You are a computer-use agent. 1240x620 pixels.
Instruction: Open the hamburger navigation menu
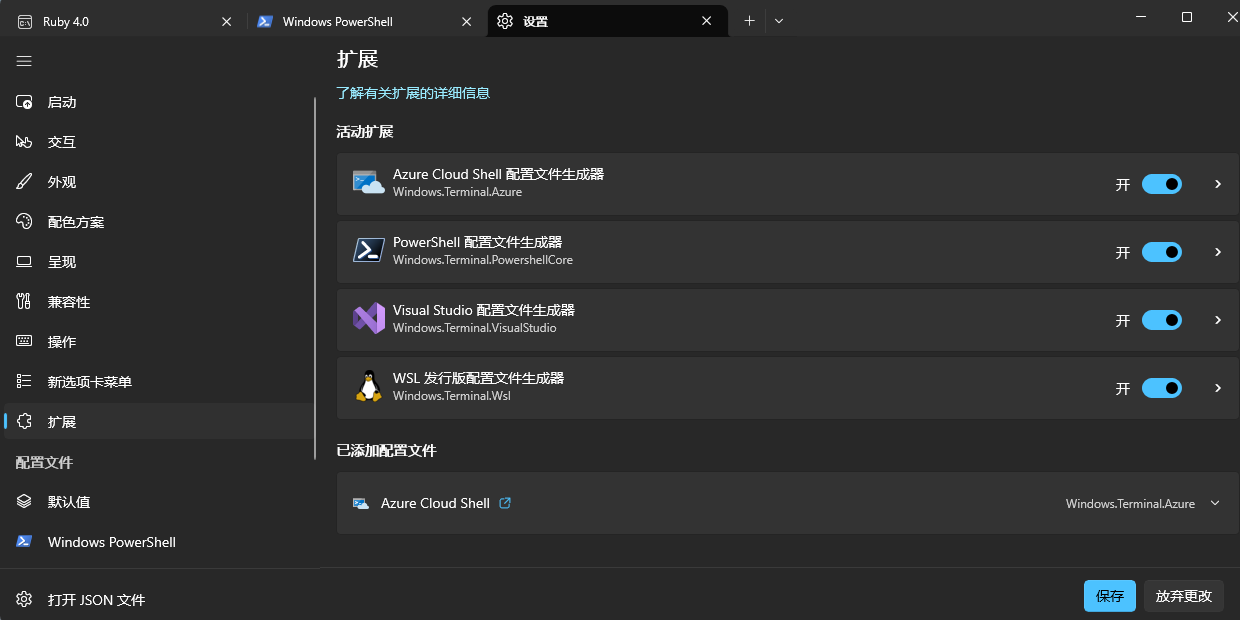coord(24,61)
